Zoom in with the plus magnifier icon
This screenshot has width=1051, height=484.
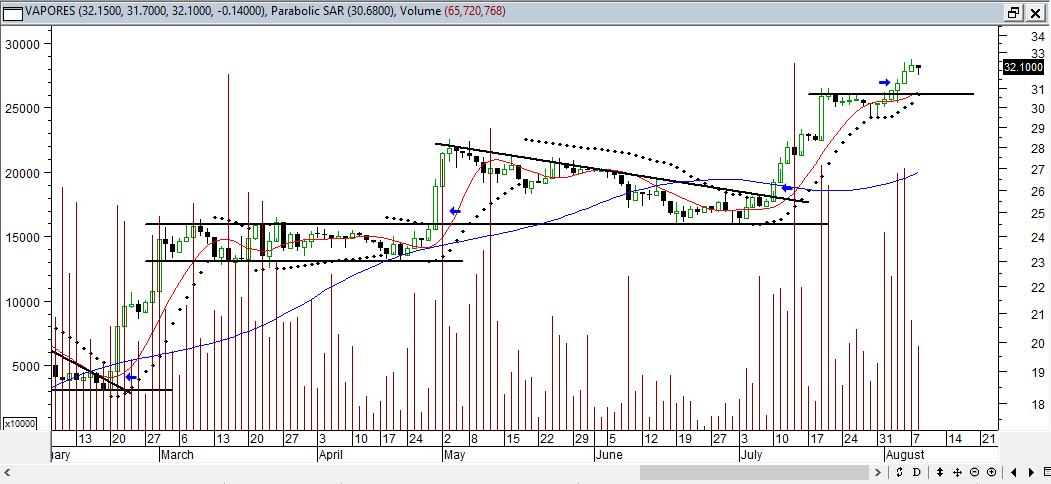991,472
